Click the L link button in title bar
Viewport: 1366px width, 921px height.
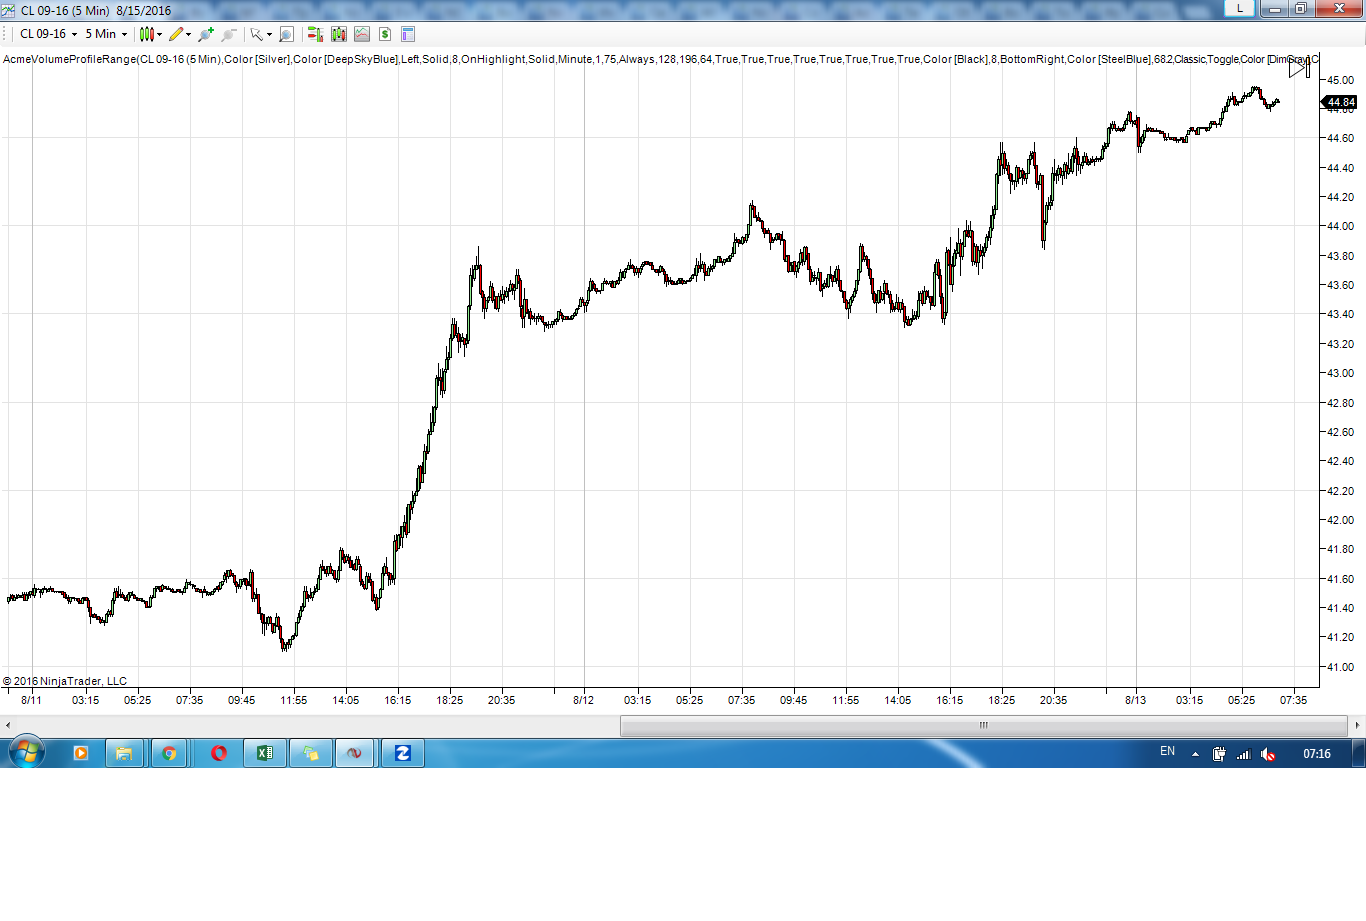coord(1240,9)
